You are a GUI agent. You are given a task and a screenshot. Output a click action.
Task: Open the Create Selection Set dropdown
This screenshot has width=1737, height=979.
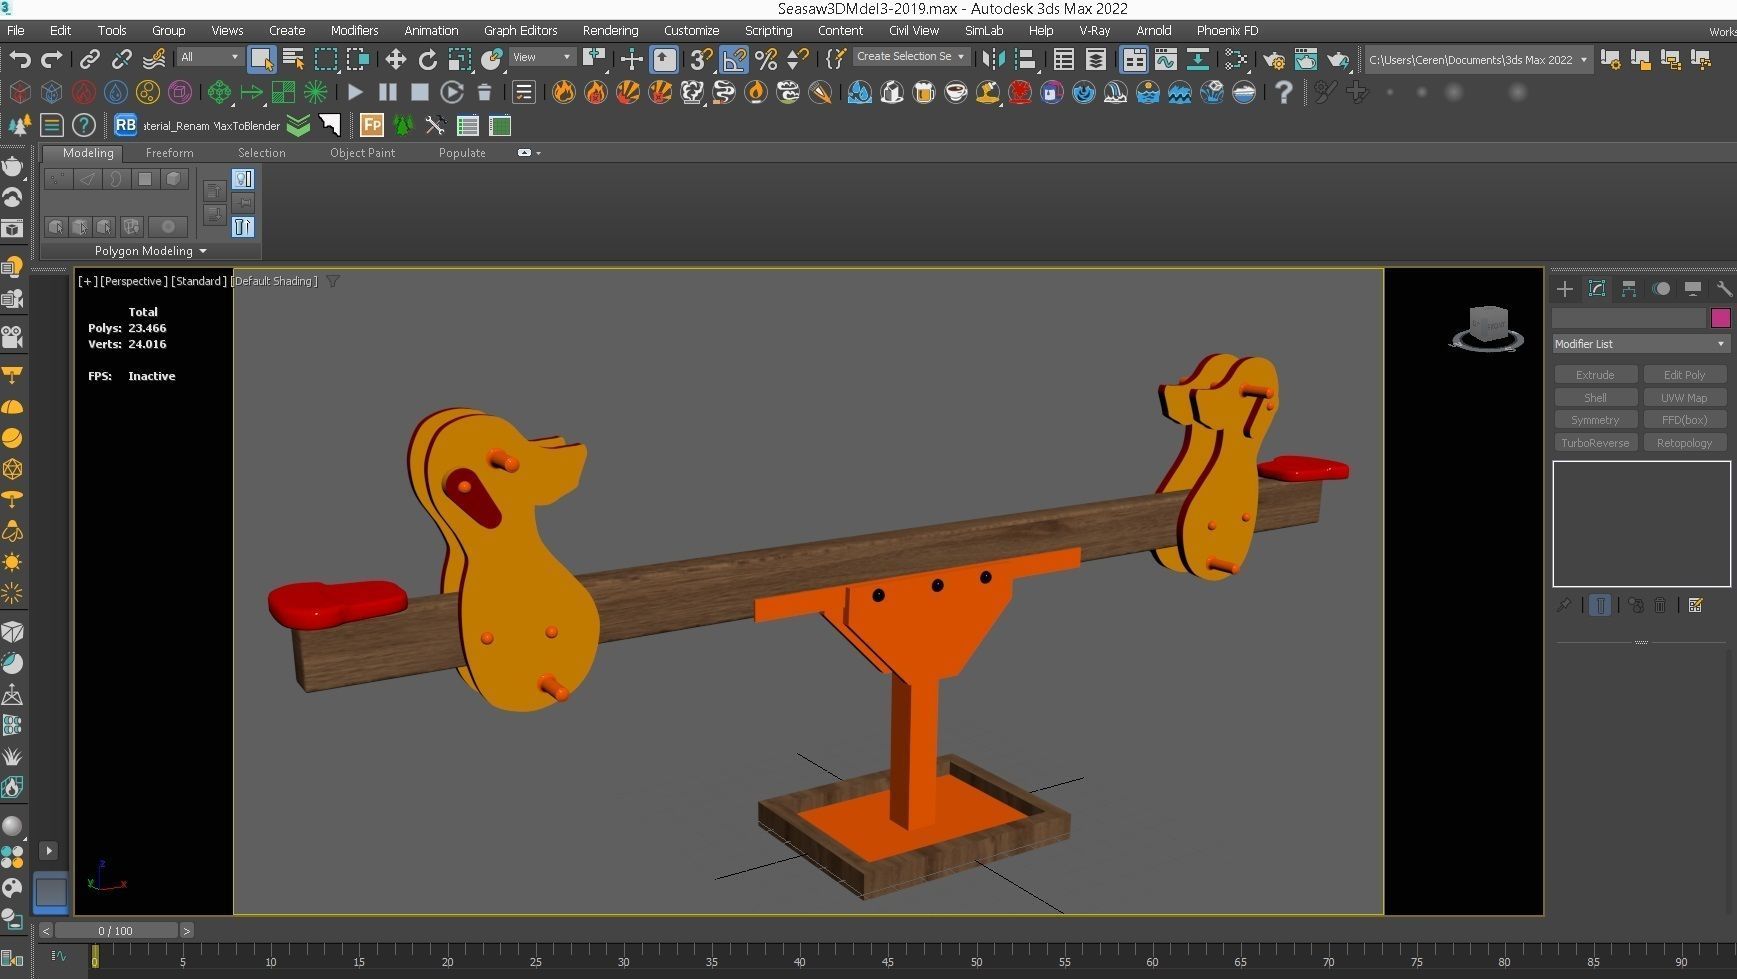[910, 57]
